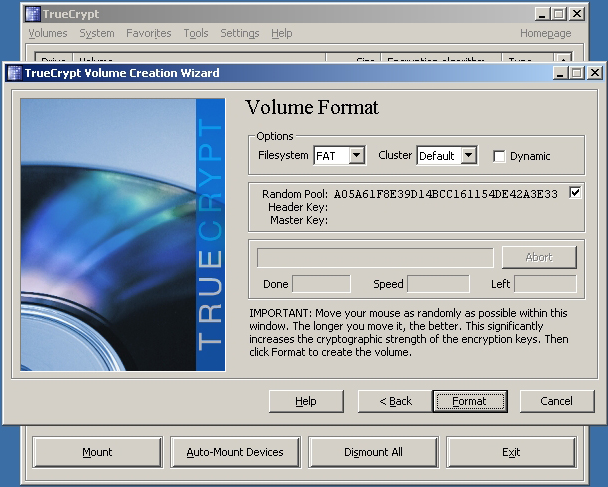Click the Done value field
This screenshot has height=487, width=608.
click(x=321, y=284)
